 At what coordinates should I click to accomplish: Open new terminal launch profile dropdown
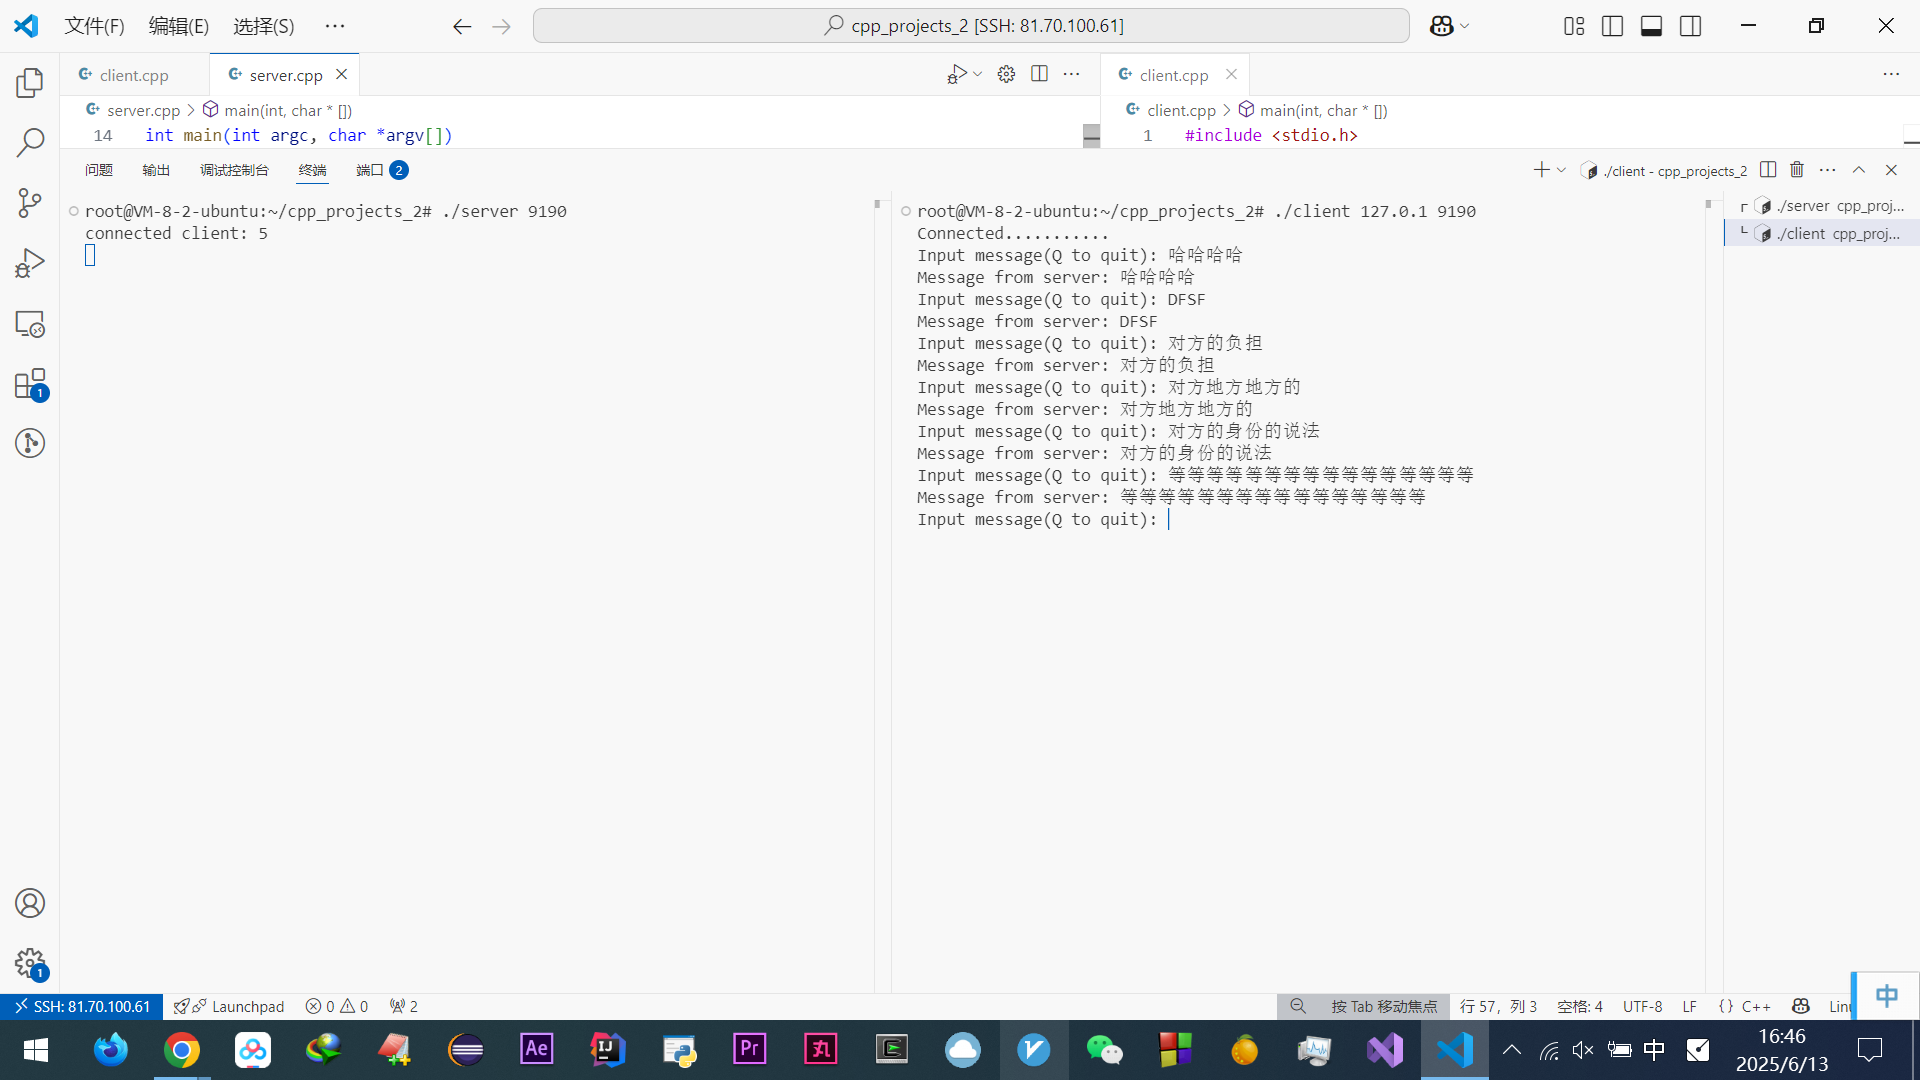1561,170
